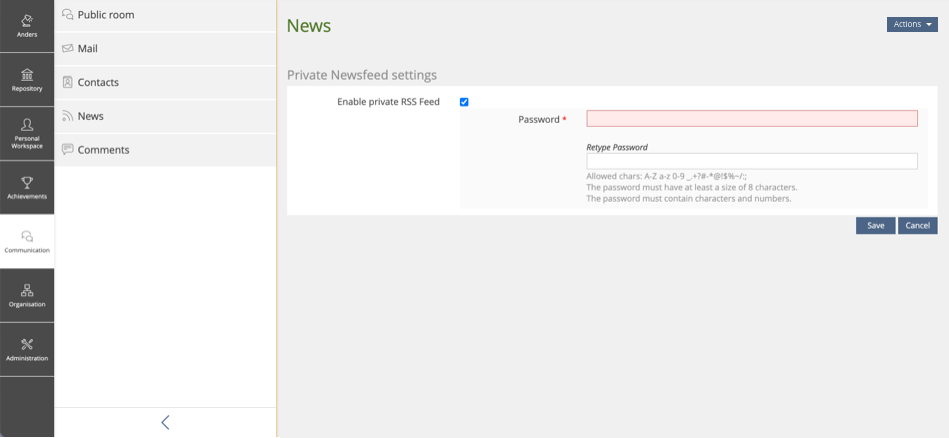949x438 pixels.
Task: Click the Contacts address book icon
Action: [x=68, y=82]
